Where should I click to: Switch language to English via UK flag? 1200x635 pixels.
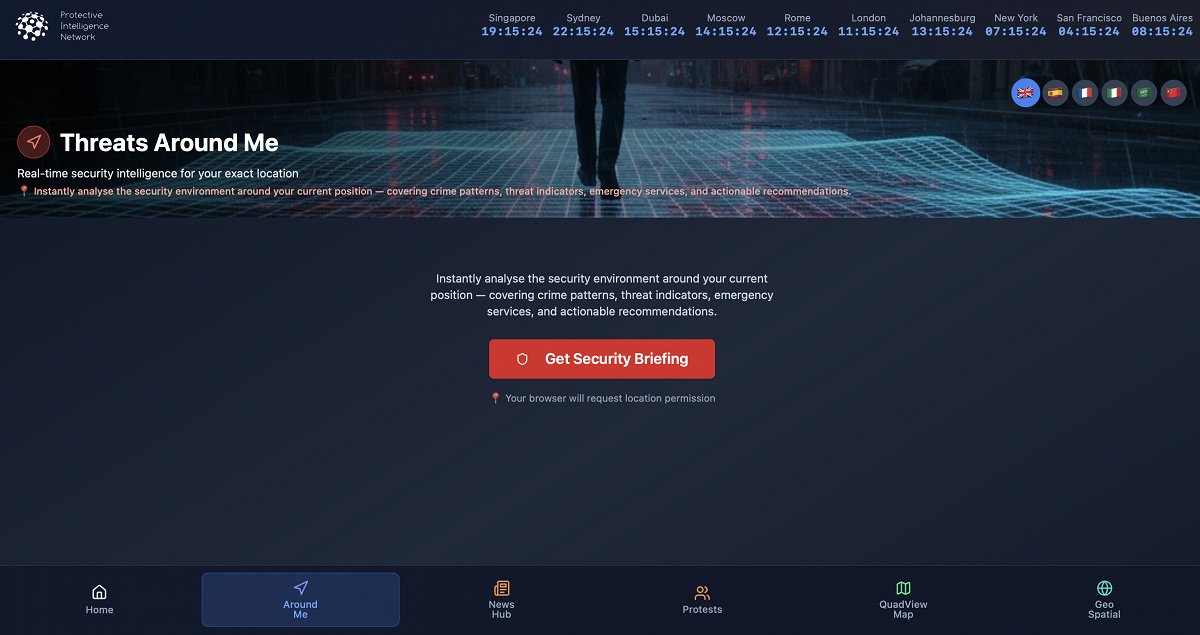1025,93
